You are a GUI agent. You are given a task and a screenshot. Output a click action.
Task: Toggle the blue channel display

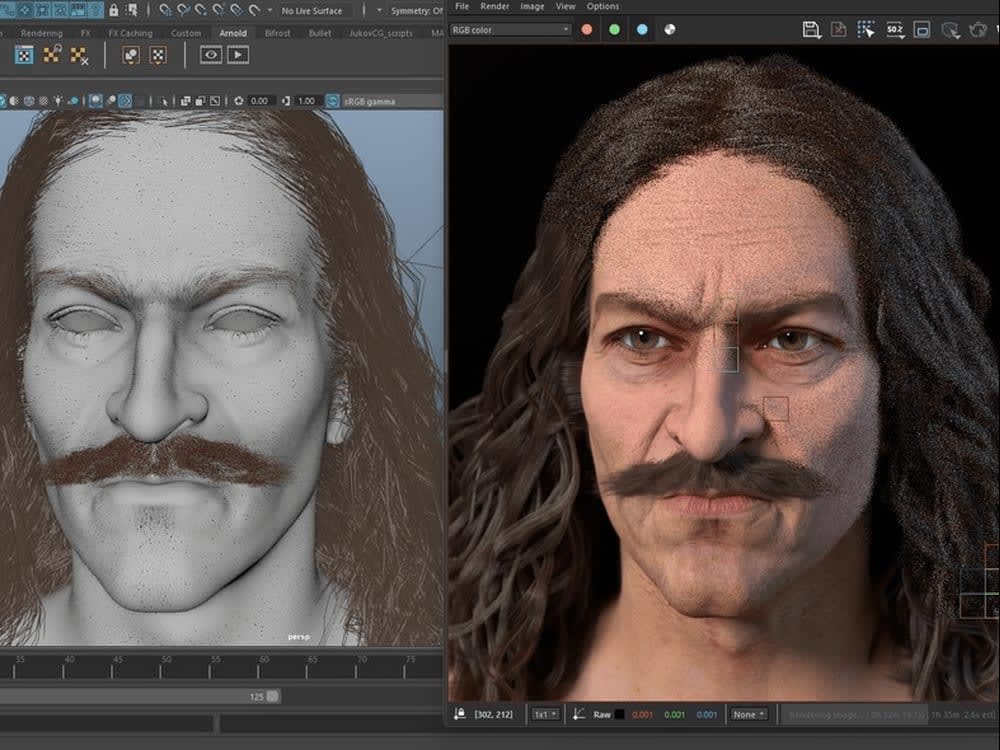point(642,29)
